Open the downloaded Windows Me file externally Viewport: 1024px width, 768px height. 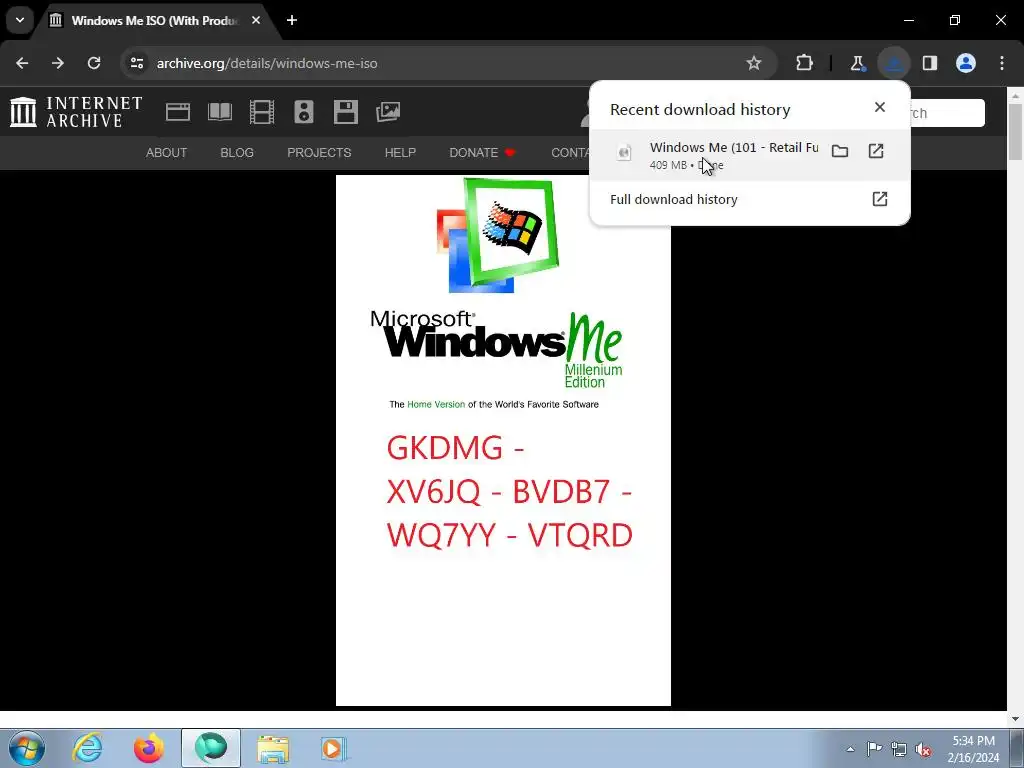[x=876, y=152]
